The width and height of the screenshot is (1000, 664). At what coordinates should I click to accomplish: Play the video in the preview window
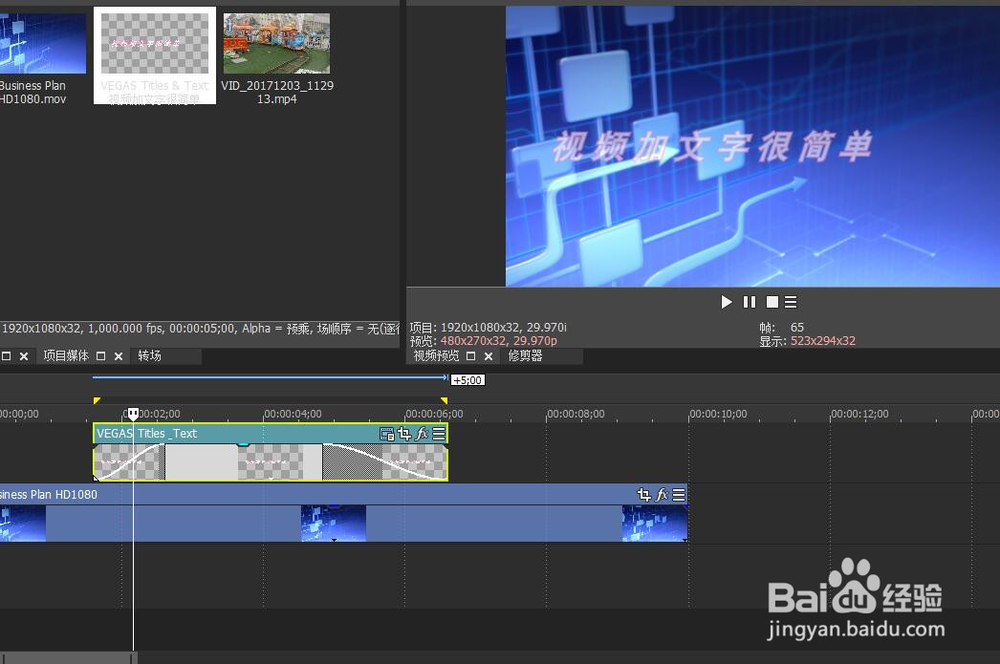point(726,301)
